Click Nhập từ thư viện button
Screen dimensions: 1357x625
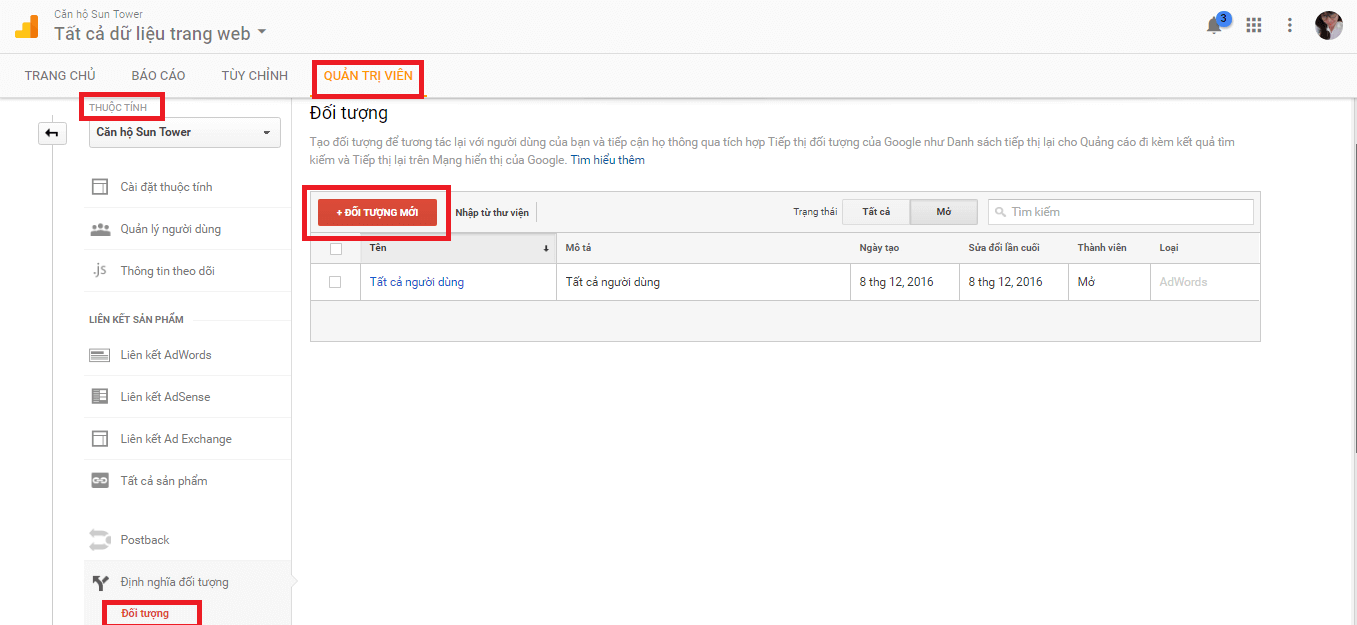pyautogui.click(x=492, y=212)
